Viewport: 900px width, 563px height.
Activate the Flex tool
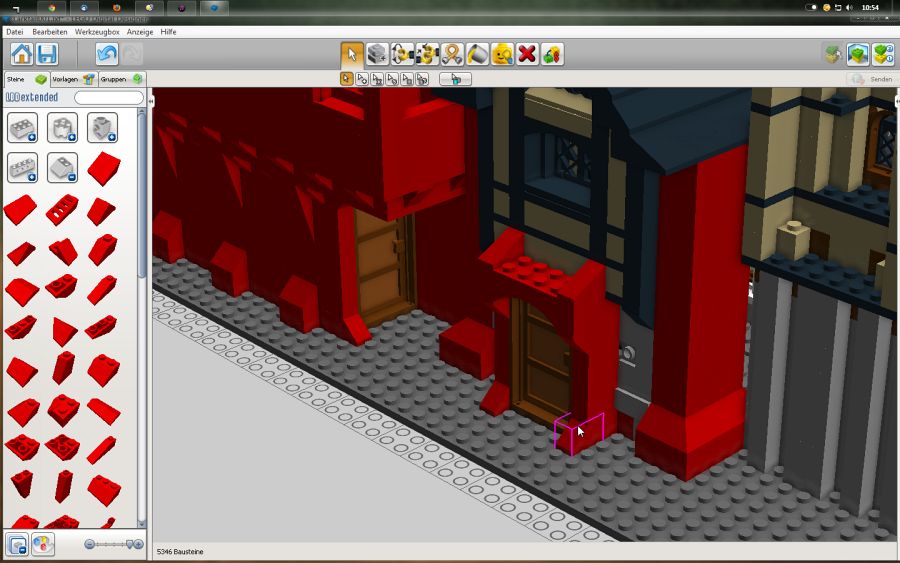[452, 54]
